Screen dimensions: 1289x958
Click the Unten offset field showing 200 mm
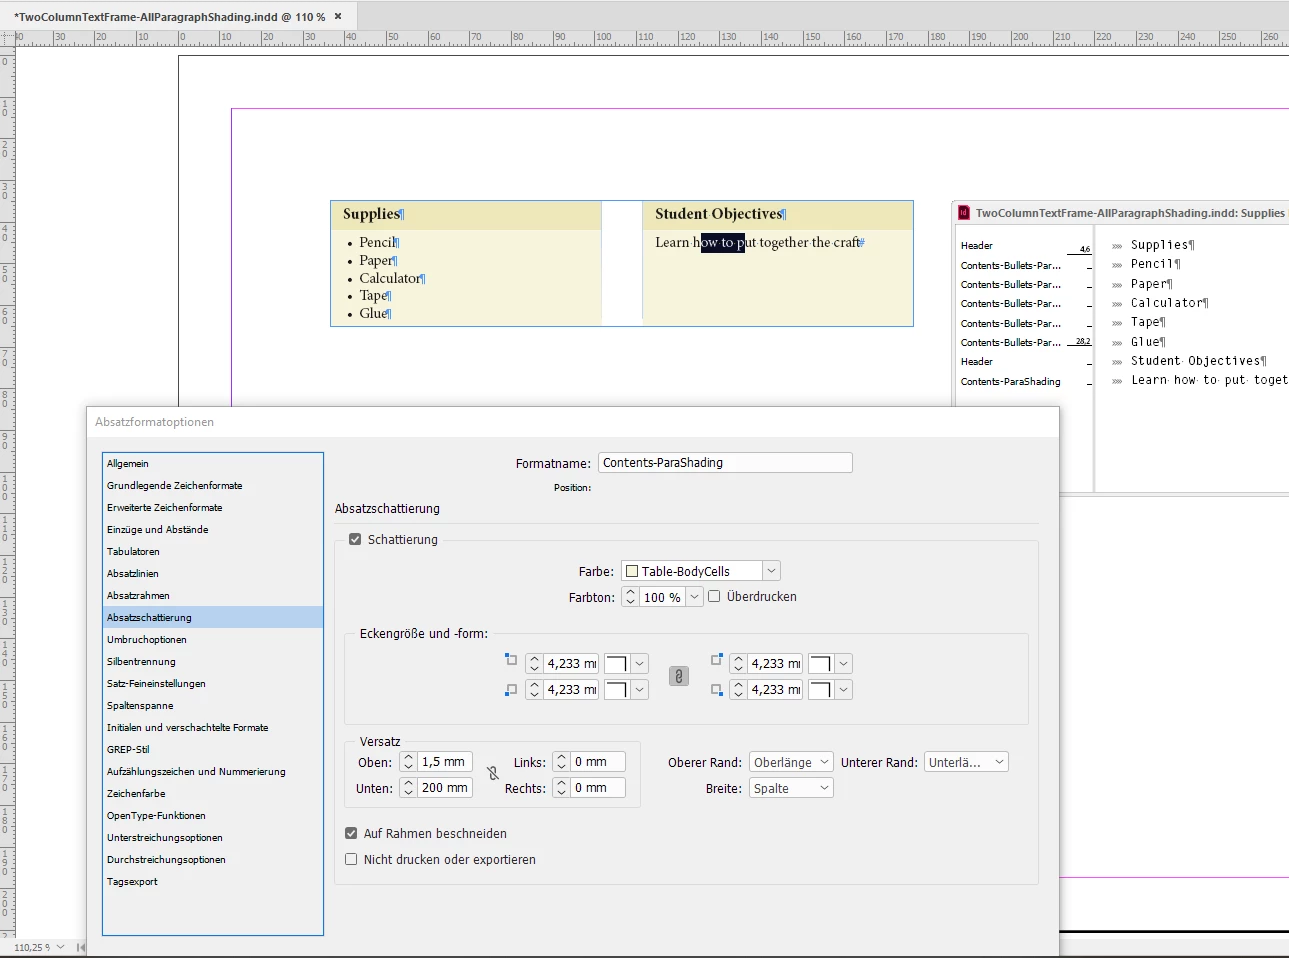[445, 788]
